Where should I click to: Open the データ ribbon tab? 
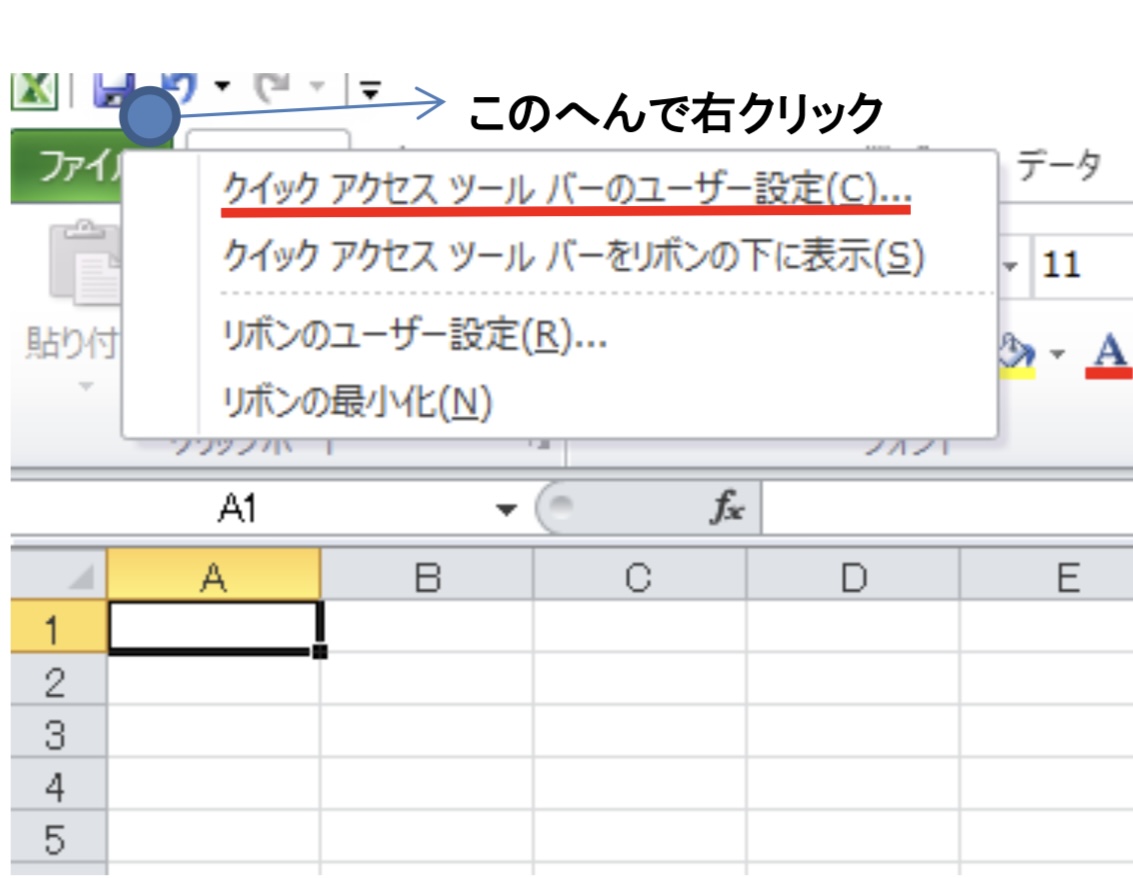pyautogui.click(x=1059, y=163)
